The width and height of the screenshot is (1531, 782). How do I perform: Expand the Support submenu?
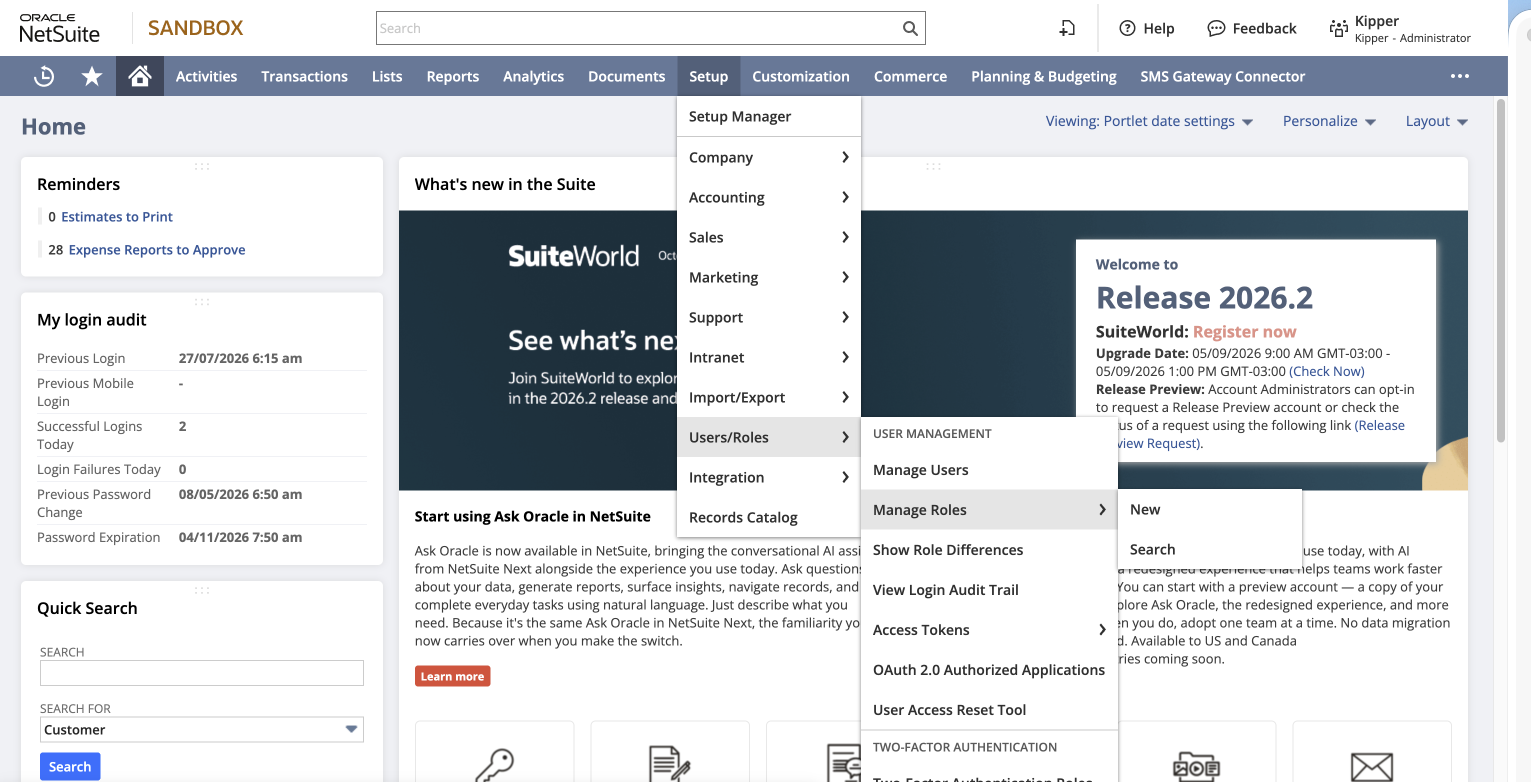click(769, 317)
